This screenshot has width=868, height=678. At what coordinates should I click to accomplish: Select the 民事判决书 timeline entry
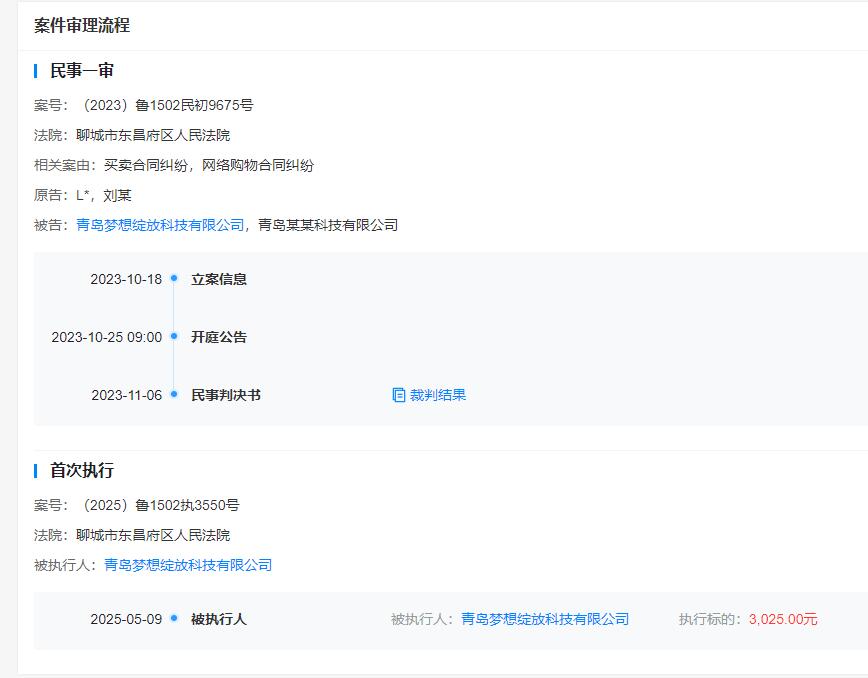(x=226, y=395)
